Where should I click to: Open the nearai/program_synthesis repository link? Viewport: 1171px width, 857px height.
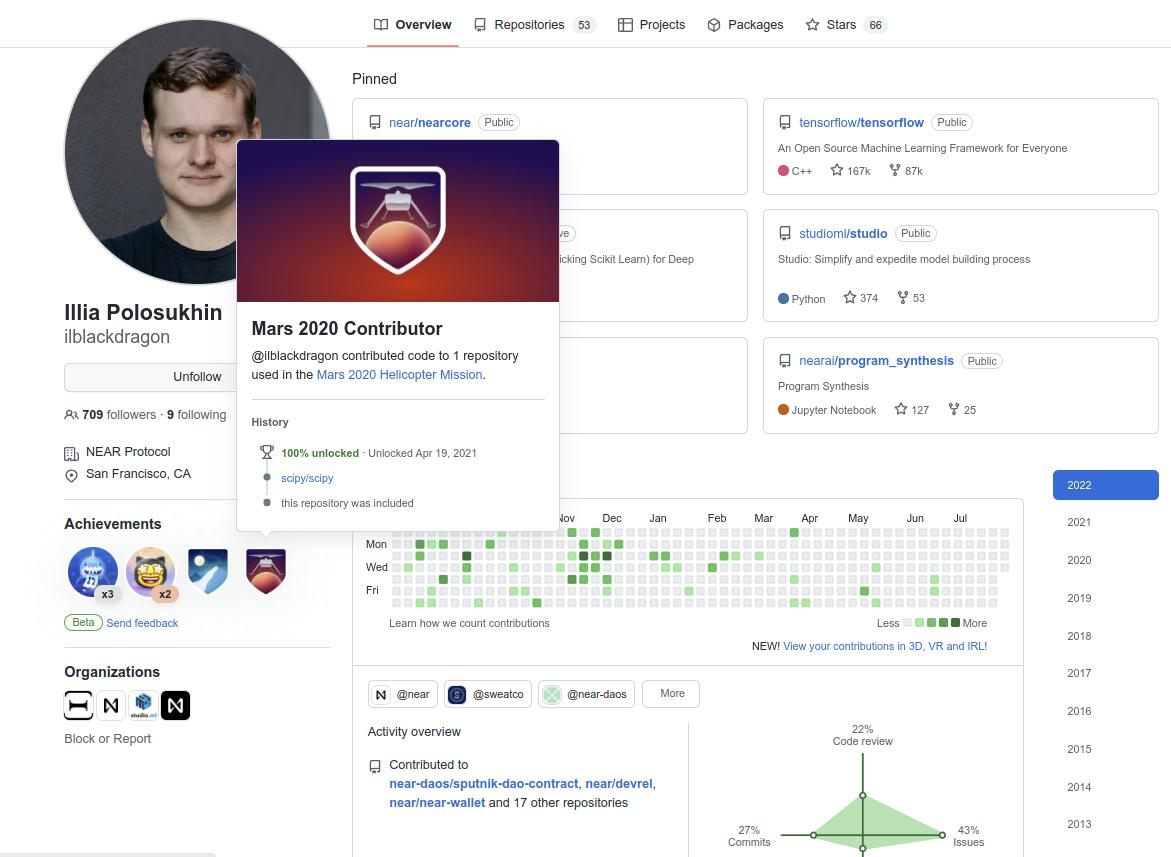pos(876,361)
